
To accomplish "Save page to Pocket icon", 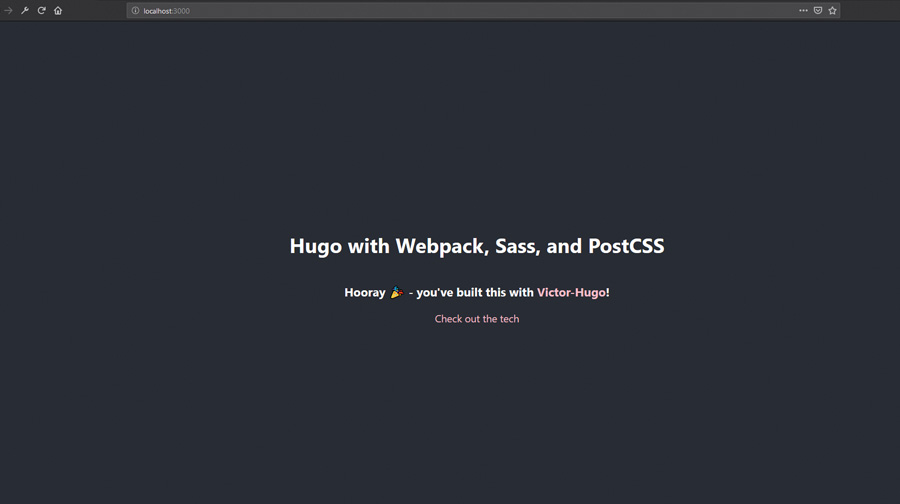I will pos(818,10).
